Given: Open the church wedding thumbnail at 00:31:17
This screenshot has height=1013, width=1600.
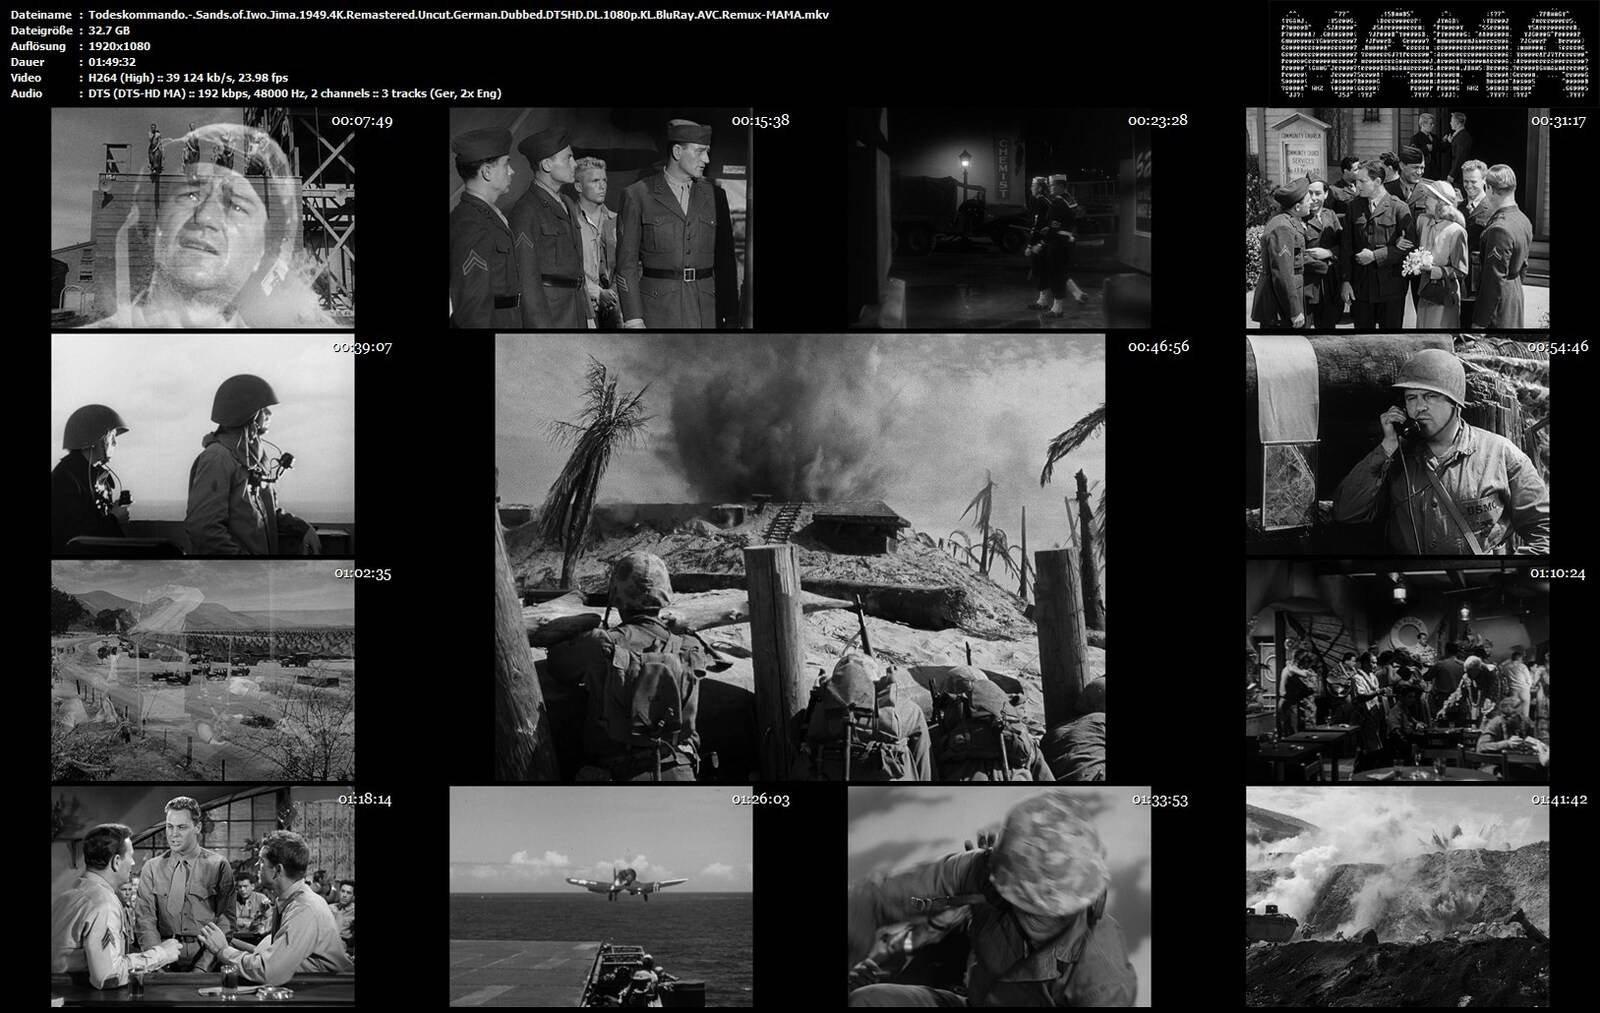Looking at the screenshot, I should [x=1397, y=218].
